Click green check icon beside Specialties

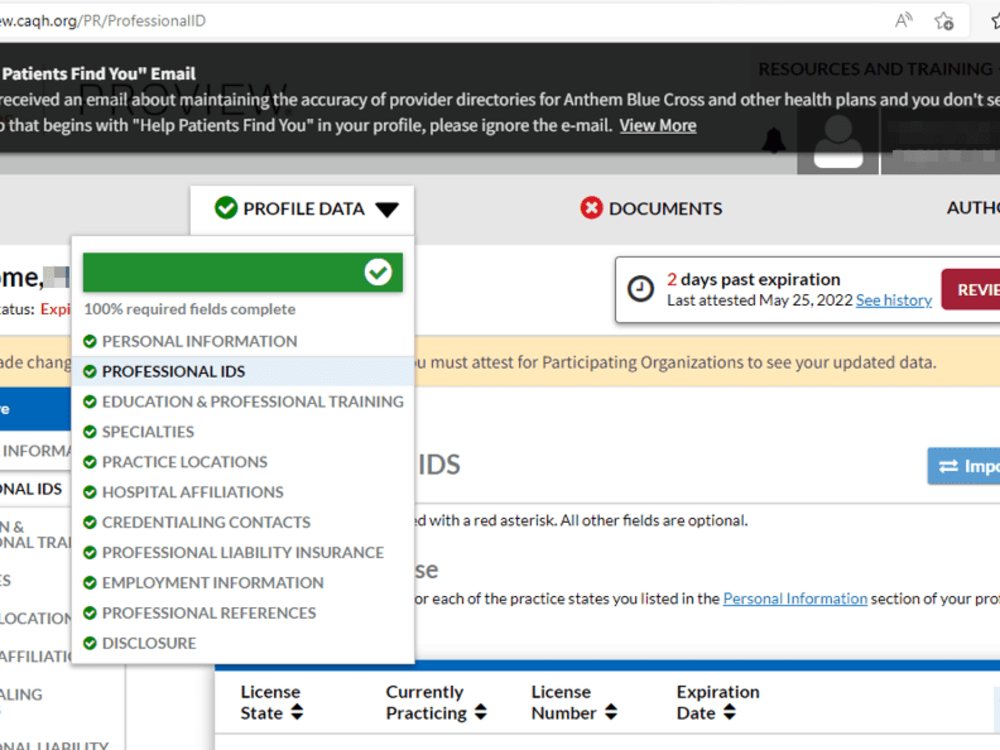pos(90,432)
